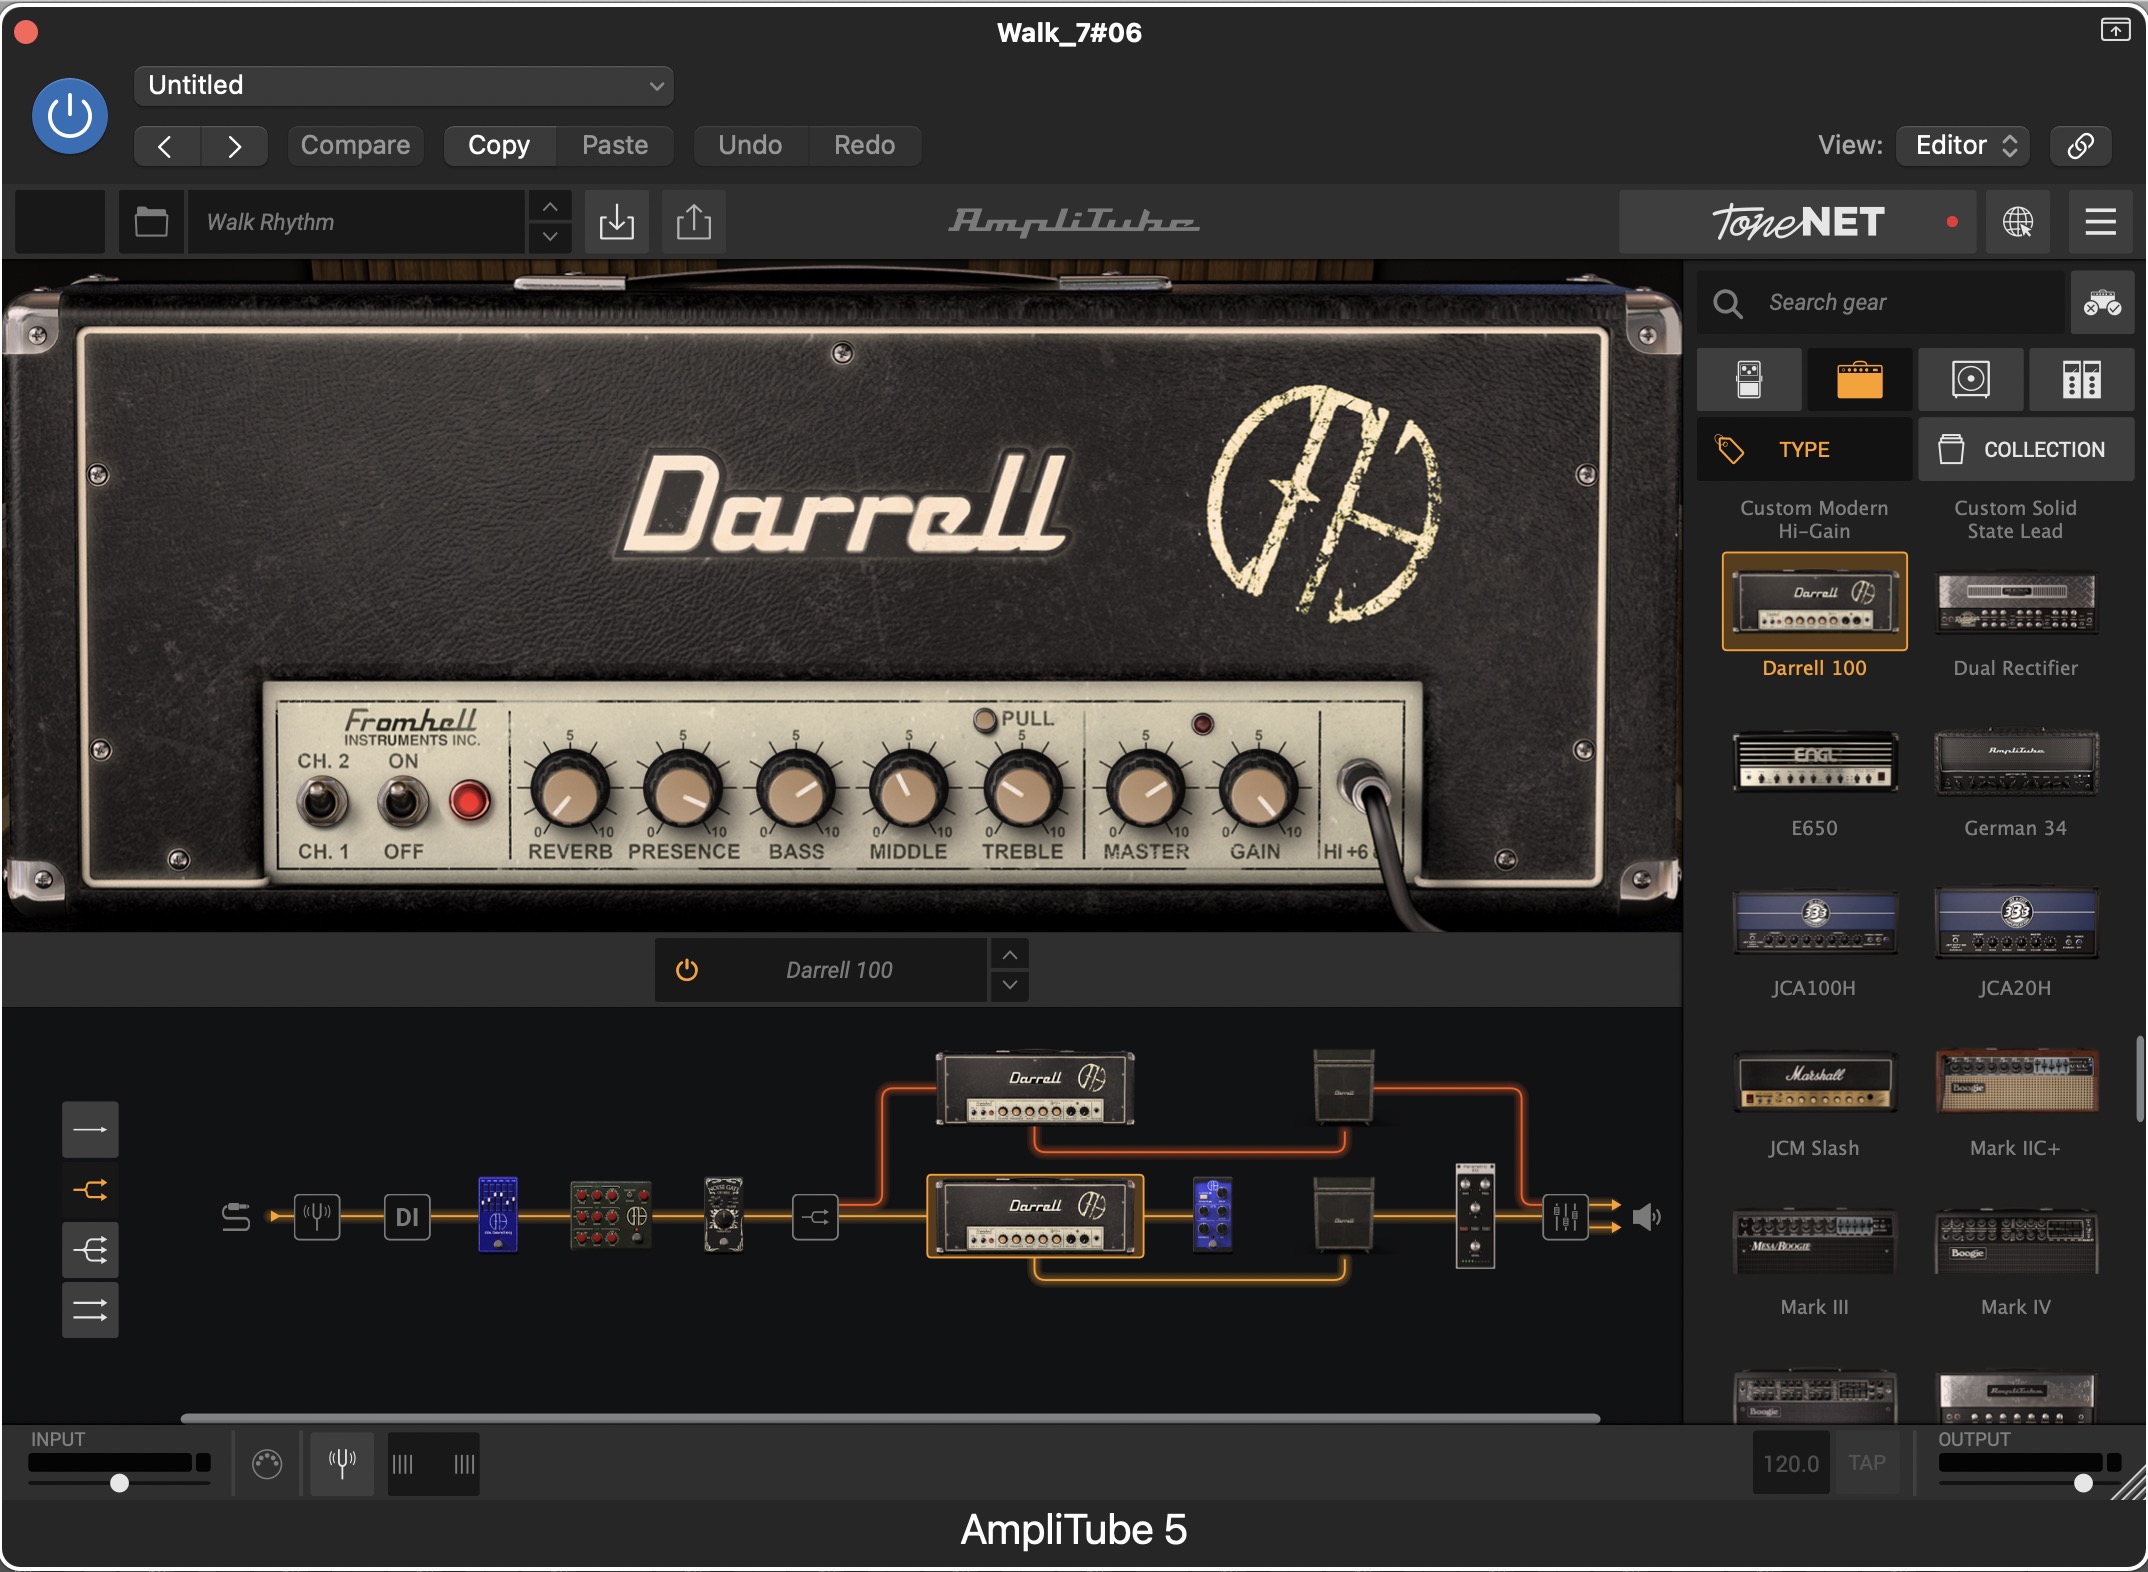Select the Mark IV amp thumbnail

click(2015, 1241)
